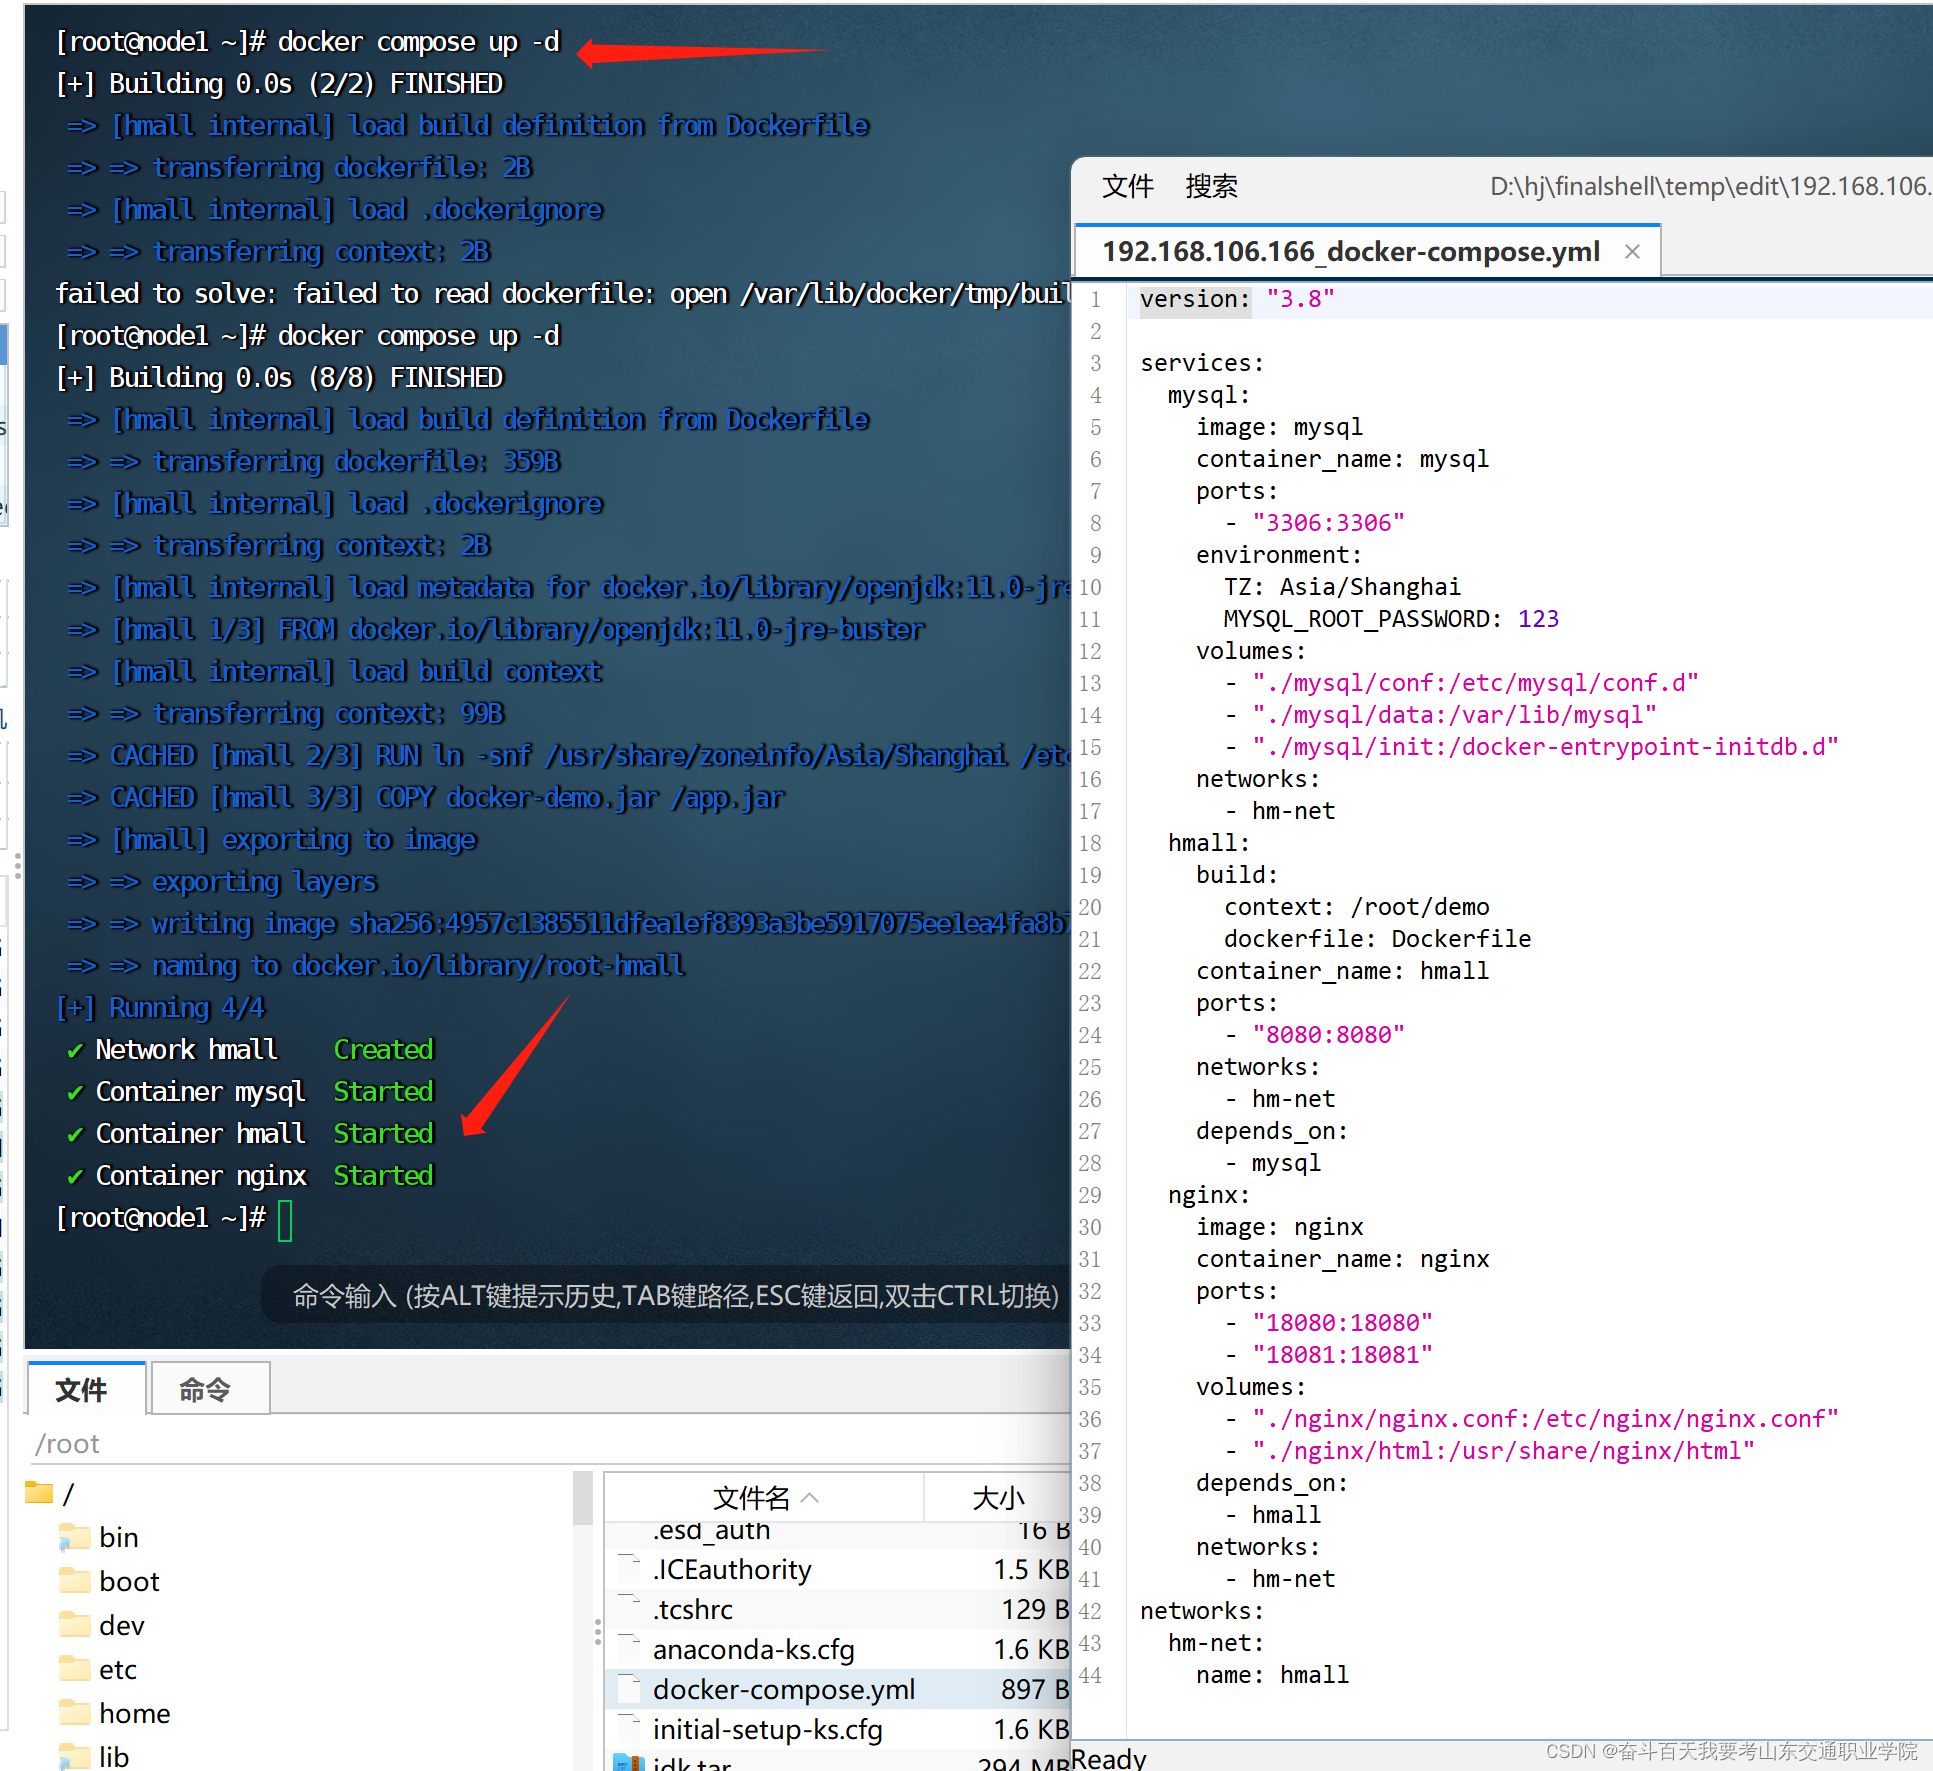Open the 文件 menu in the editor window
Image resolution: width=1933 pixels, height=1771 pixels.
[1127, 186]
